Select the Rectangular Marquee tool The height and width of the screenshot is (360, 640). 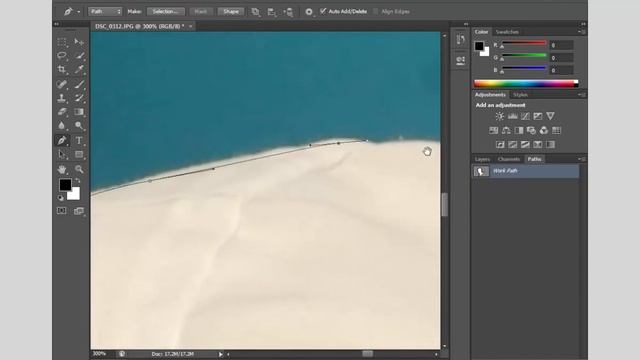pyautogui.click(x=62, y=42)
